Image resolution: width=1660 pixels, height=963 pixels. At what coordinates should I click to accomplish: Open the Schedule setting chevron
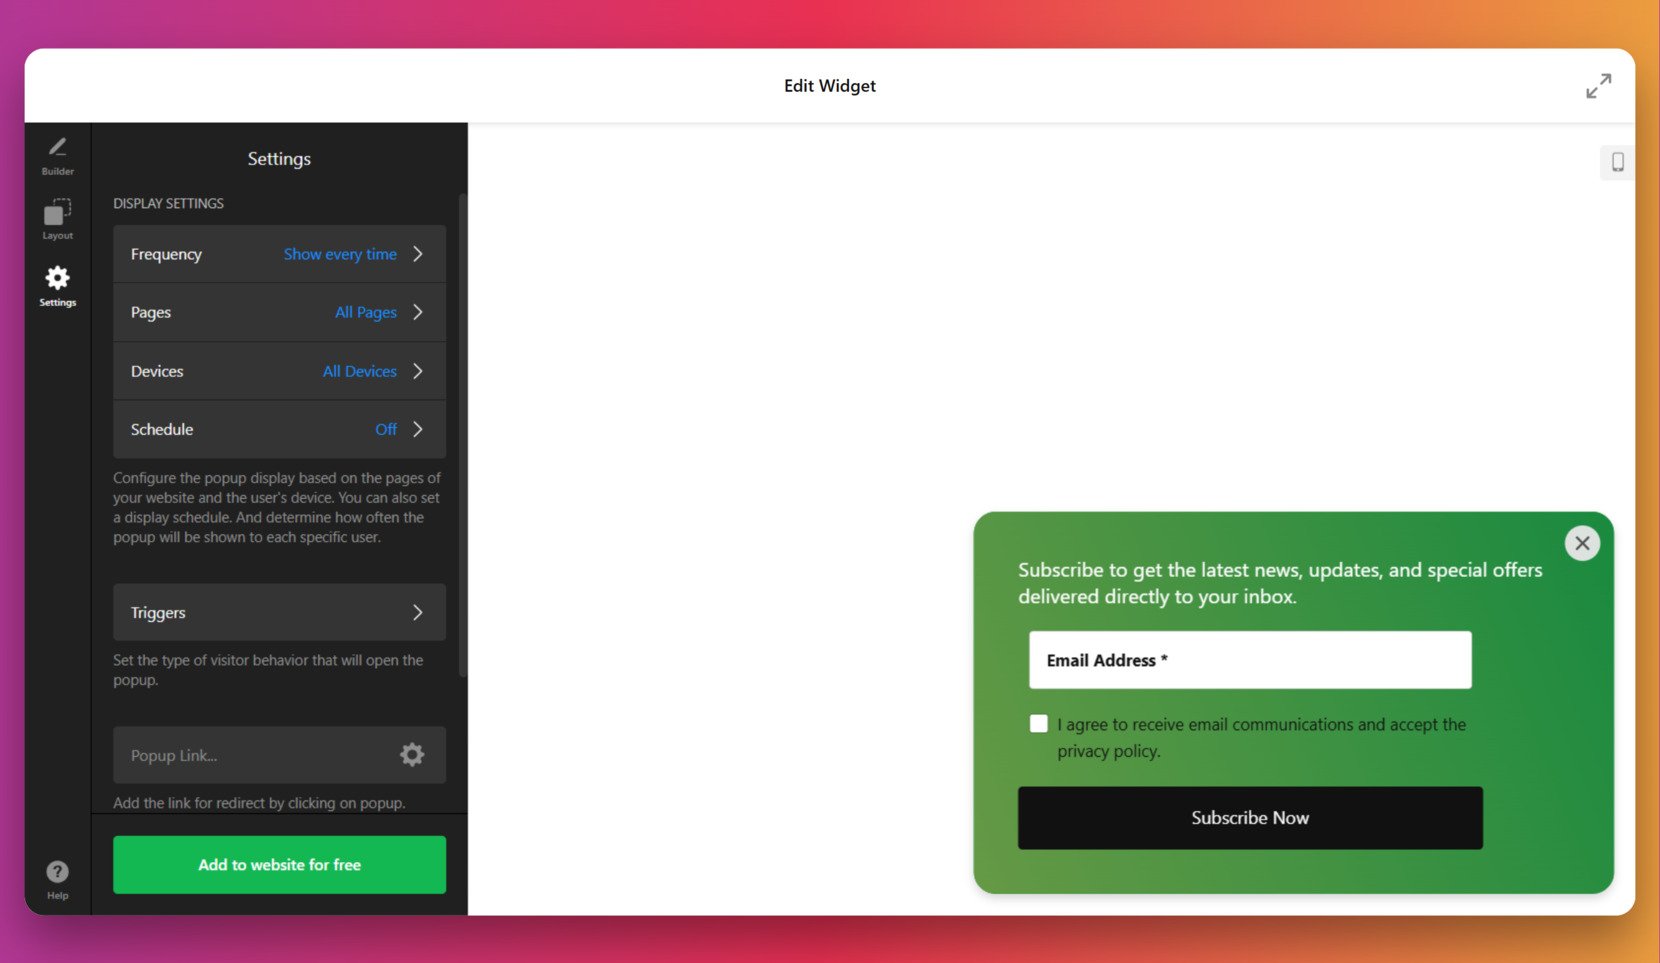(x=418, y=429)
